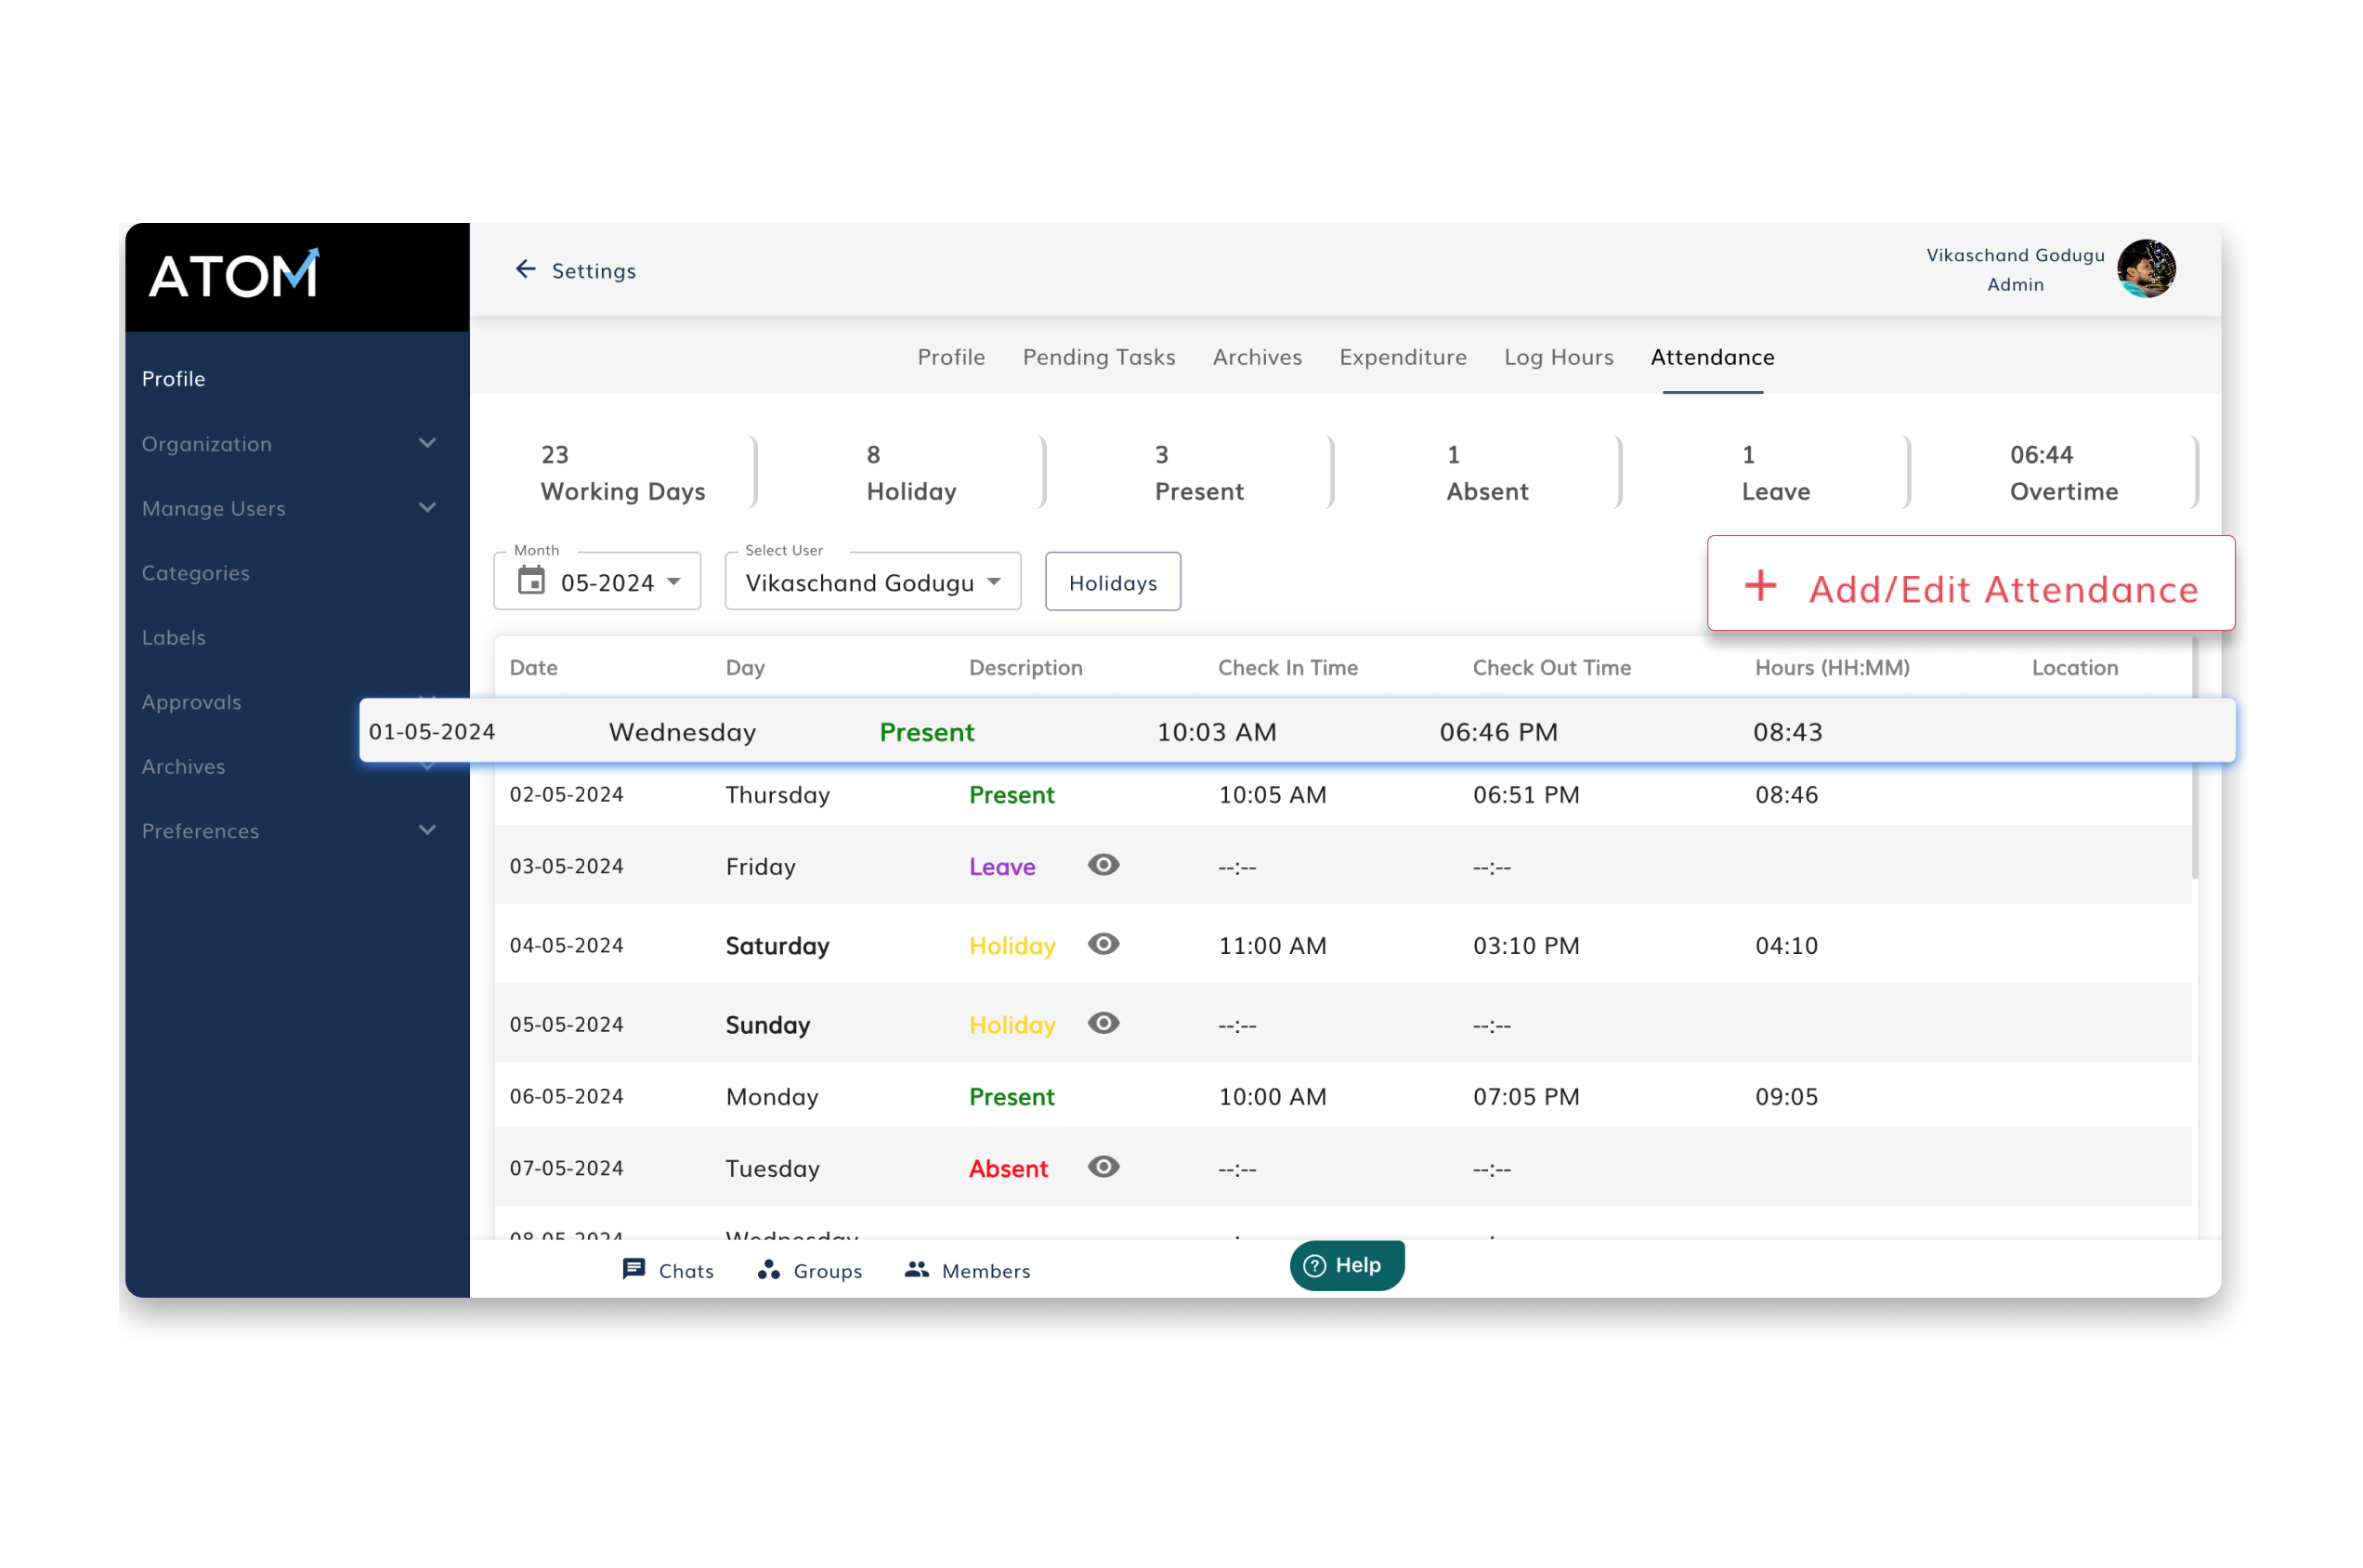This screenshot has width=2363, height=1568.
Task: Click the ATOM logo
Action: click(x=234, y=275)
